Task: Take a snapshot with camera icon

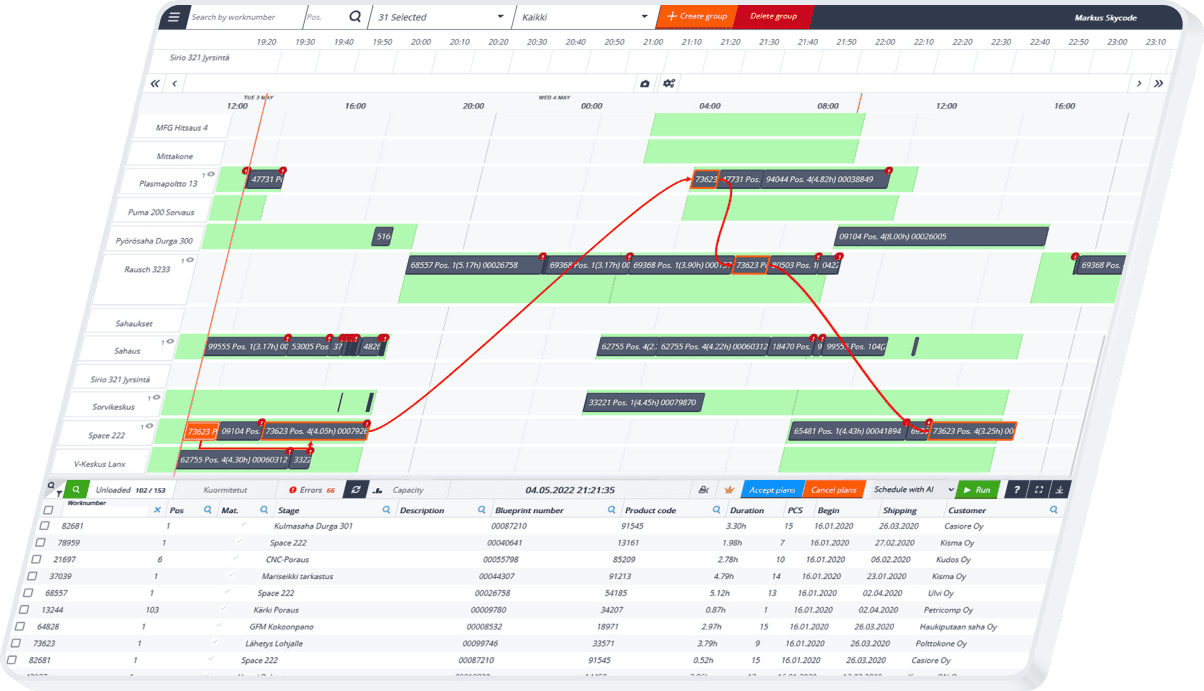Action: [x=645, y=84]
